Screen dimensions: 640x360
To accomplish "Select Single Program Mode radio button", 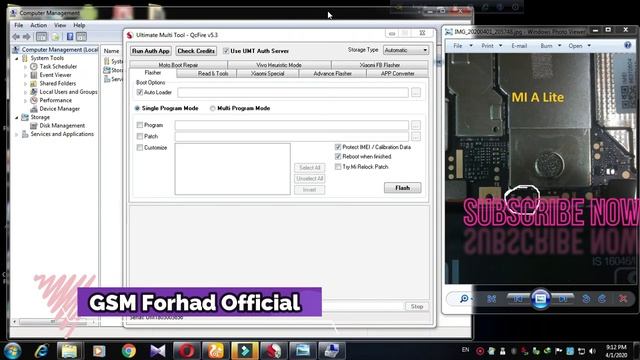I will point(137,109).
